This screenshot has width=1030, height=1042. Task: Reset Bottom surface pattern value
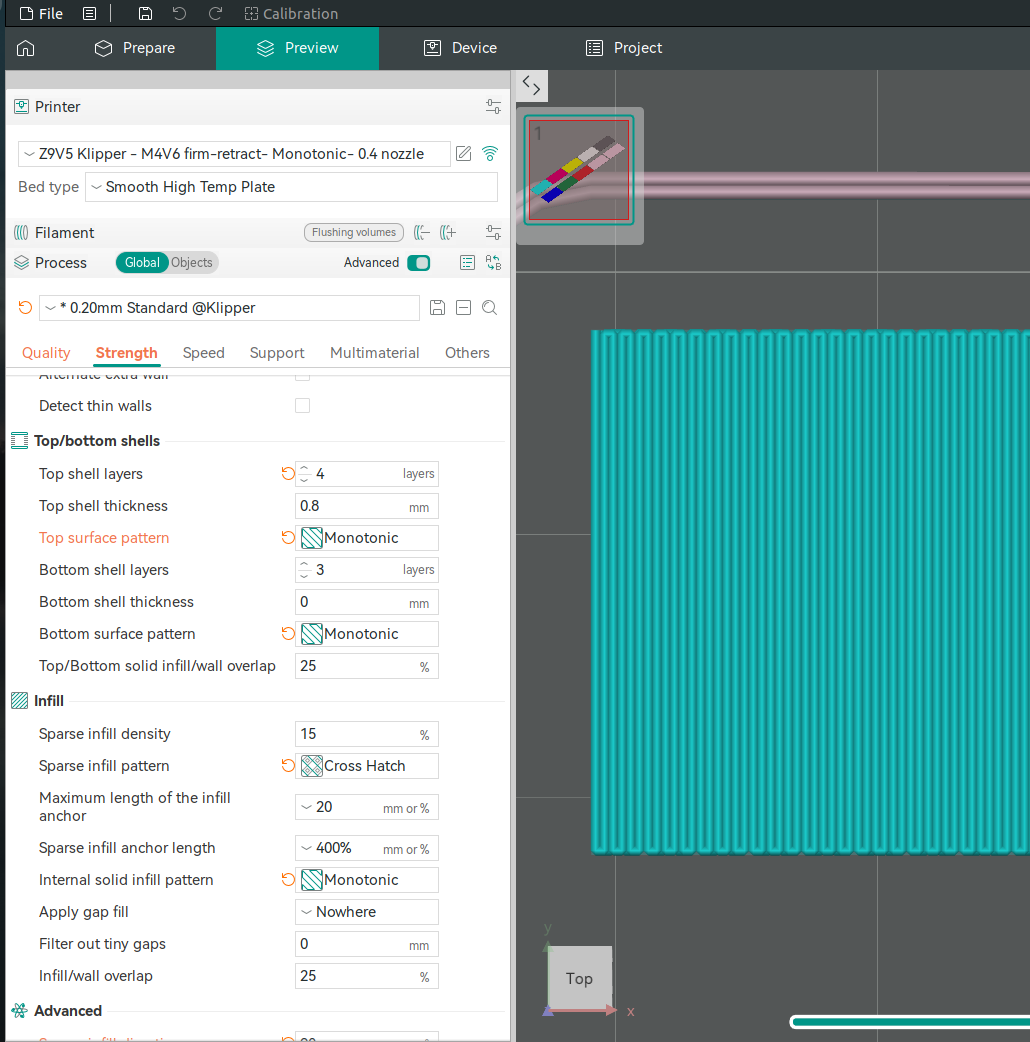click(288, 634)
